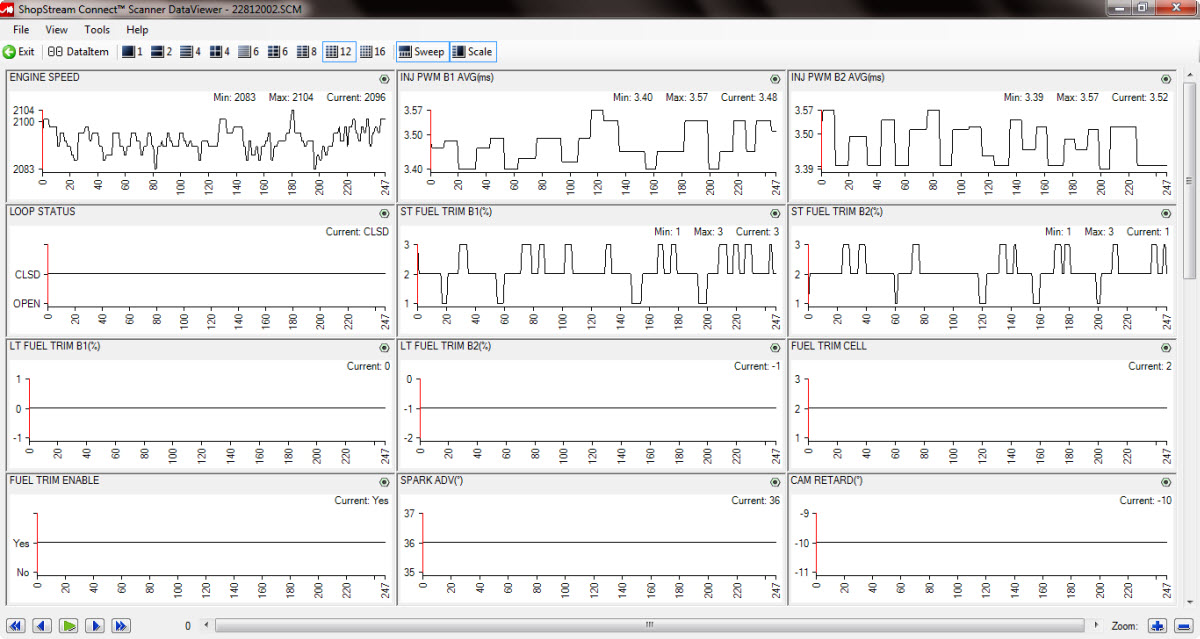
Task: Click the vertical scrollbar thumb
Action: (x=1191, y=181)
